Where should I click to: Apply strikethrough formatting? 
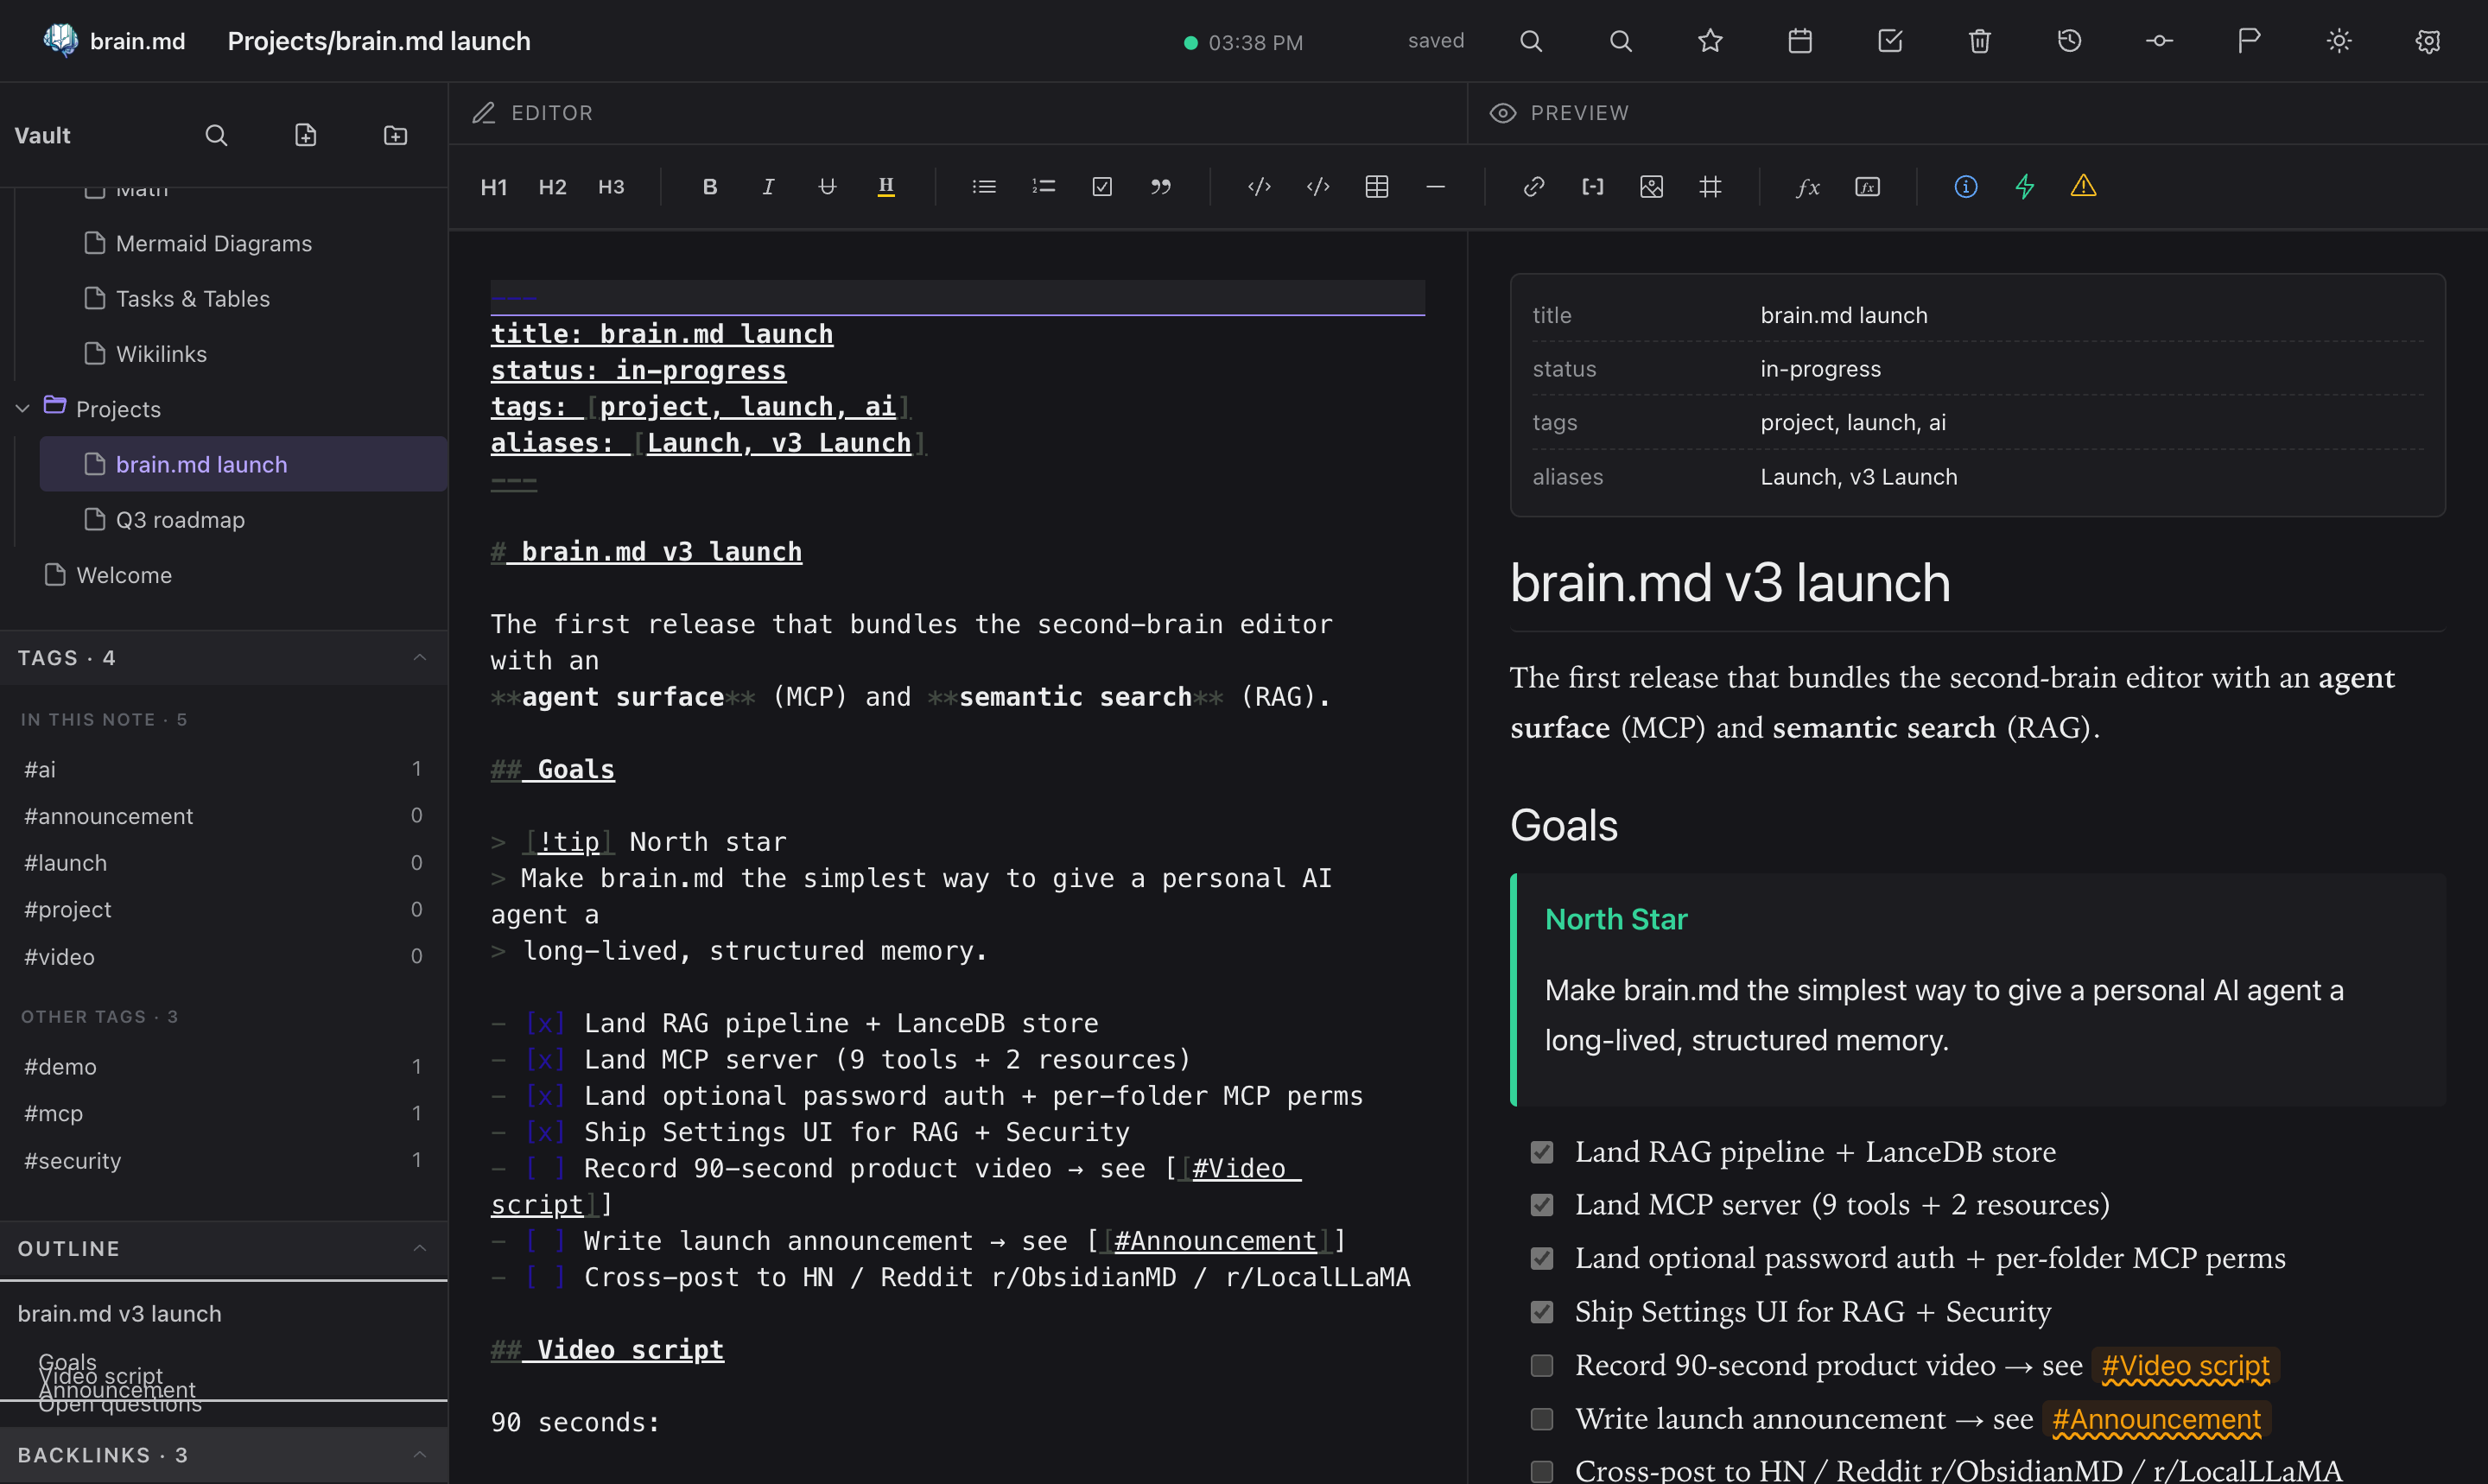827,187
